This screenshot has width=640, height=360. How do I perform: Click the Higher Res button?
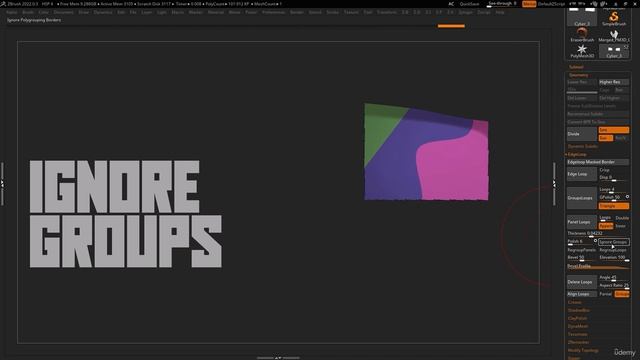pyautogui.click(x=613, y=82)
